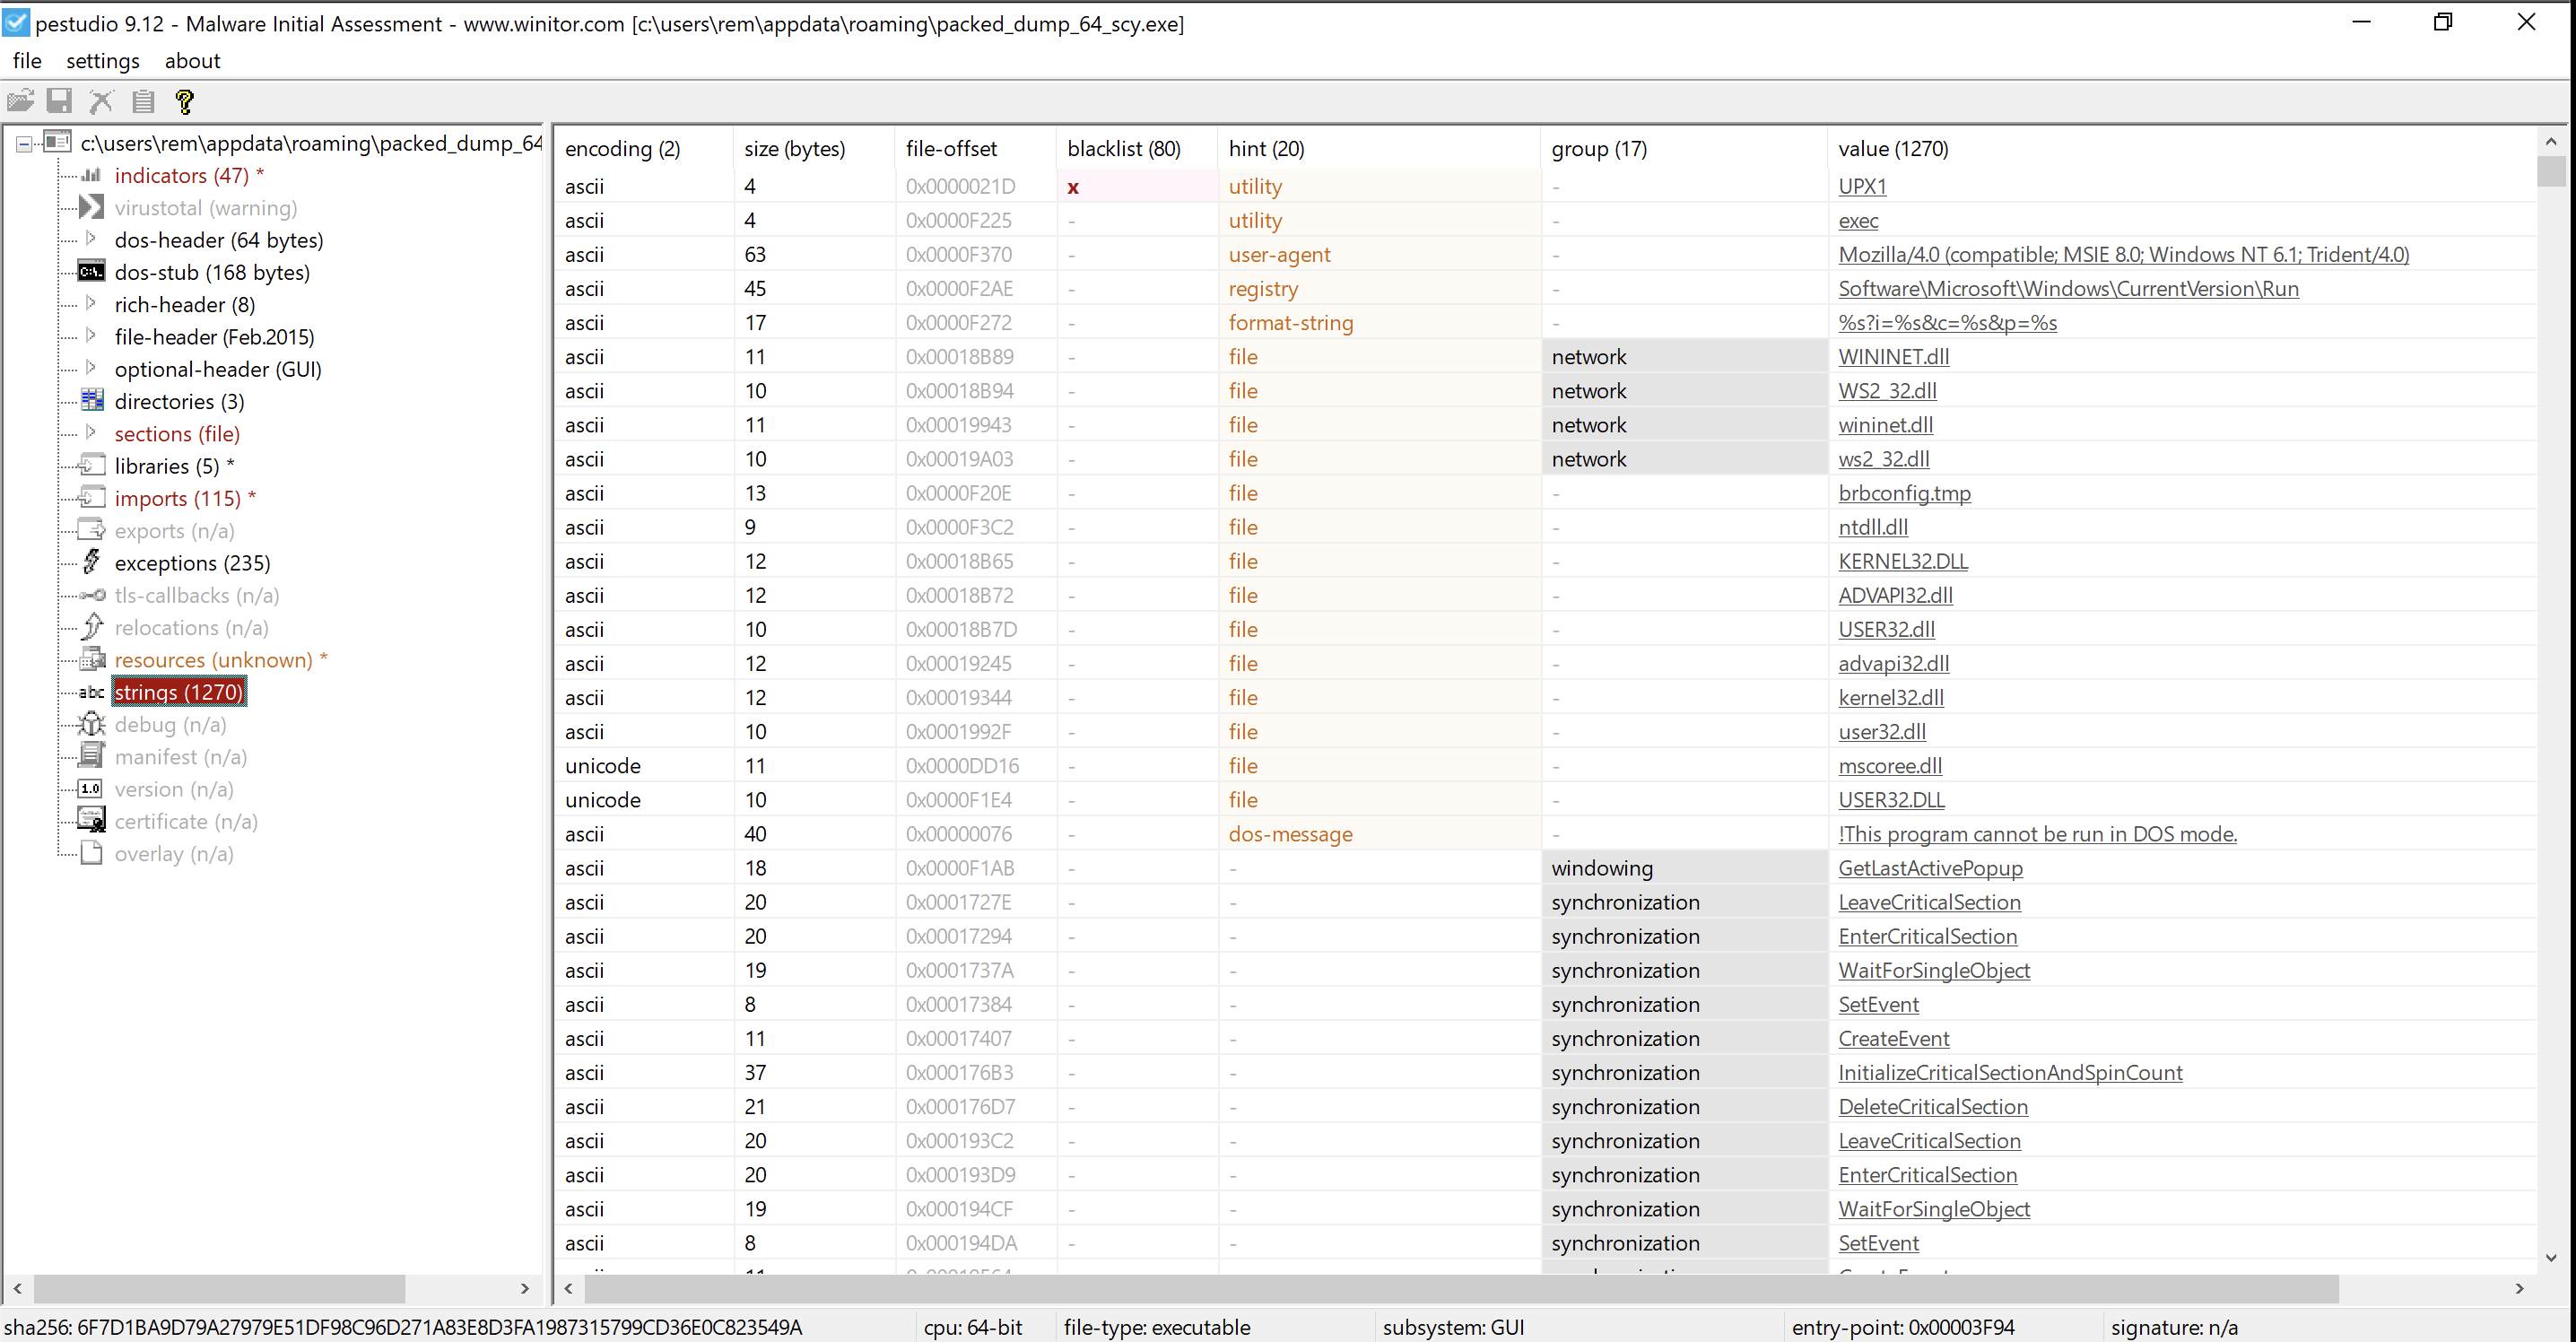The width and height of the screenshot is (2576, 1342).
Task: Expand the sections tree node
Action: tap(91, 433)
